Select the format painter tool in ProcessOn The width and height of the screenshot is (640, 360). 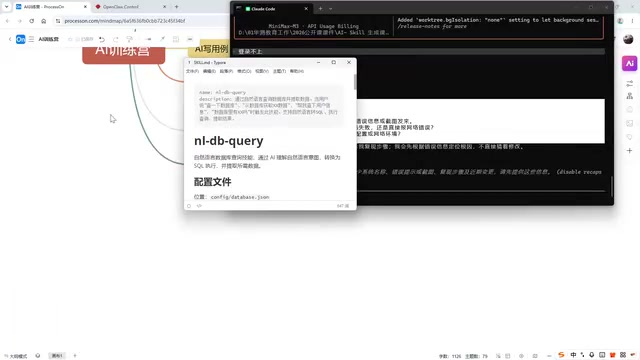(x=129, y=39)
